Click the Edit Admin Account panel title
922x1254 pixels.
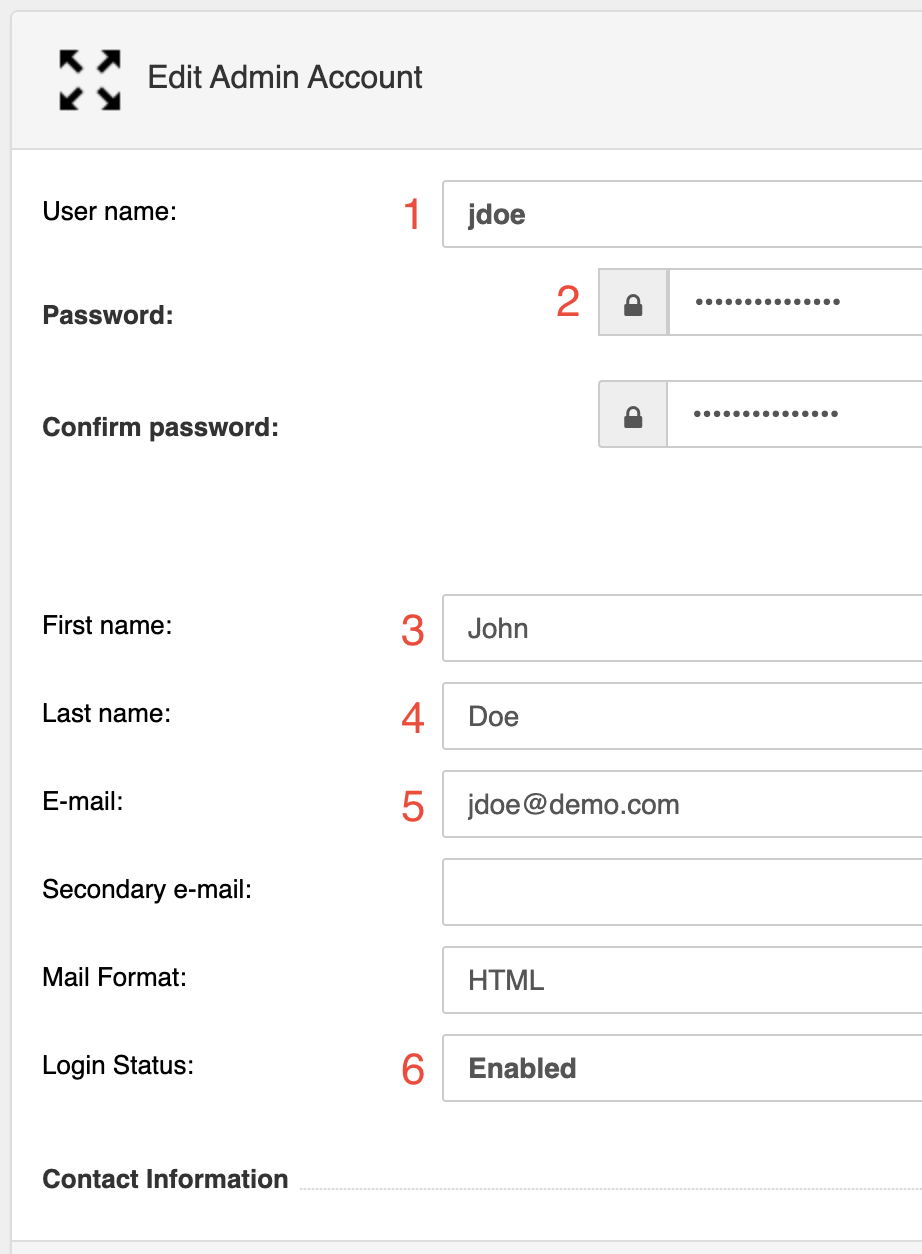(285, 78)
